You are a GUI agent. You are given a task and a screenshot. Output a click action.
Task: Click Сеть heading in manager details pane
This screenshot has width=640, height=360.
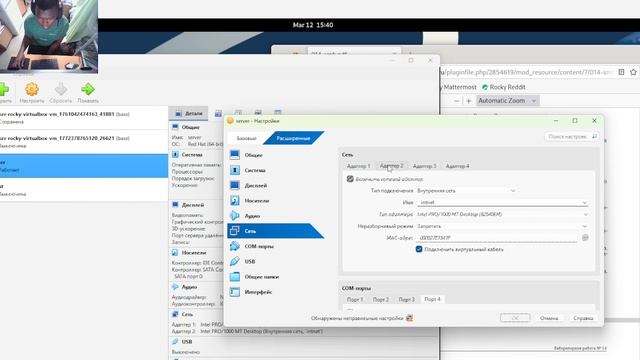[x=187, y=314]
